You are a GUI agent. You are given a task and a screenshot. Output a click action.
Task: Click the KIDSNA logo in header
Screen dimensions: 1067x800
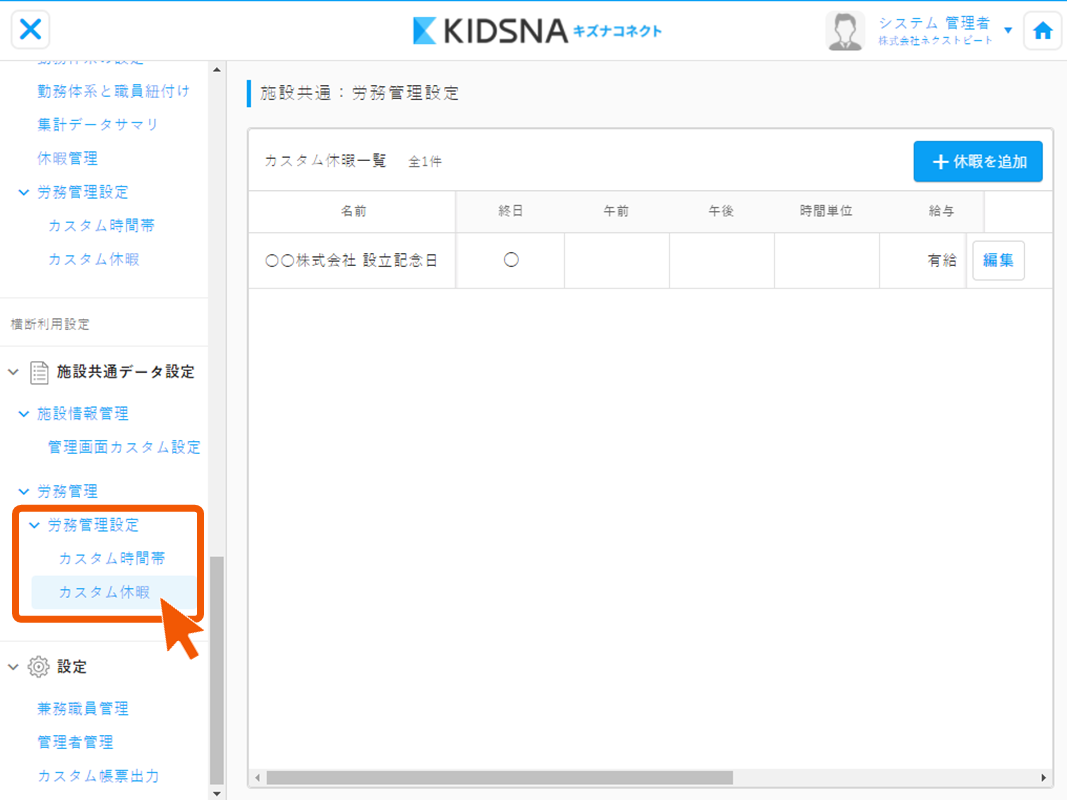pyautogui.click(x=537, y=31)
